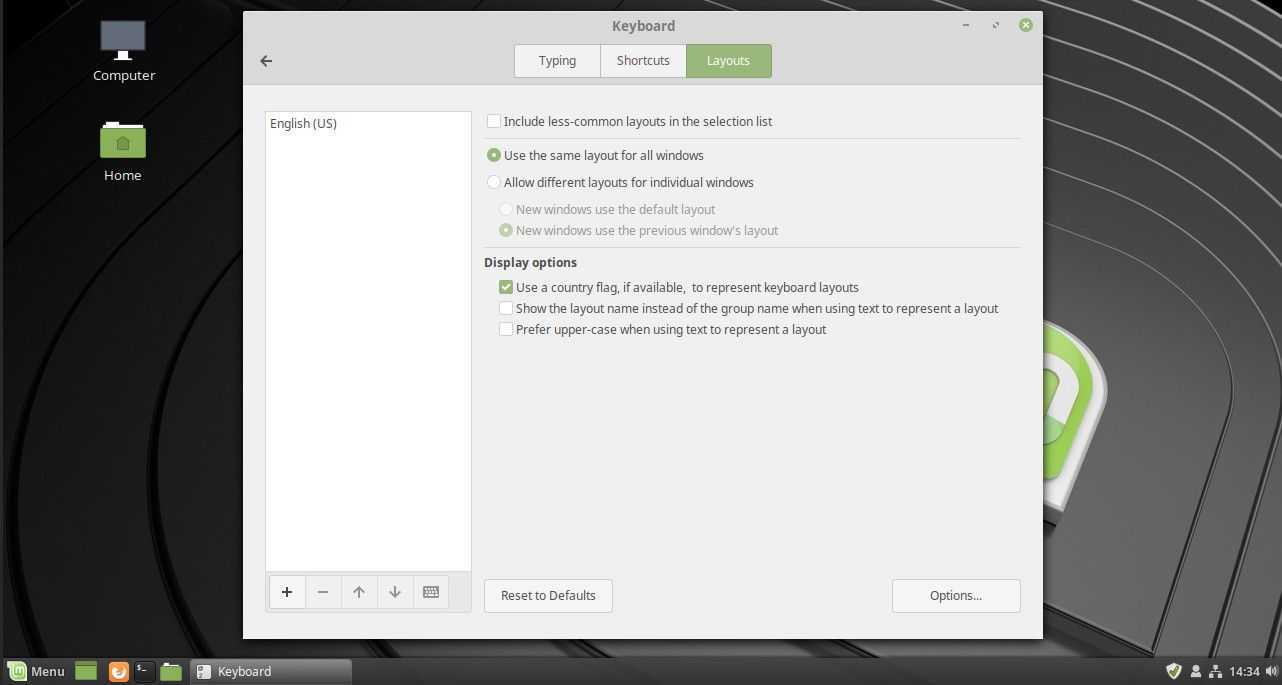This screenshot has width=1282, height=685.
Task: Select English (US) layout in list
Action: (367, 124)
